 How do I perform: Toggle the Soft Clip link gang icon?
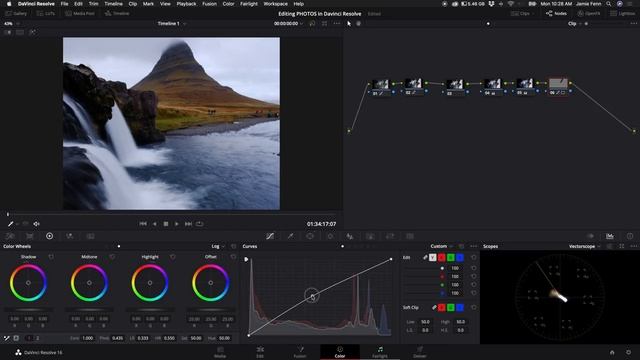point(434,307)
